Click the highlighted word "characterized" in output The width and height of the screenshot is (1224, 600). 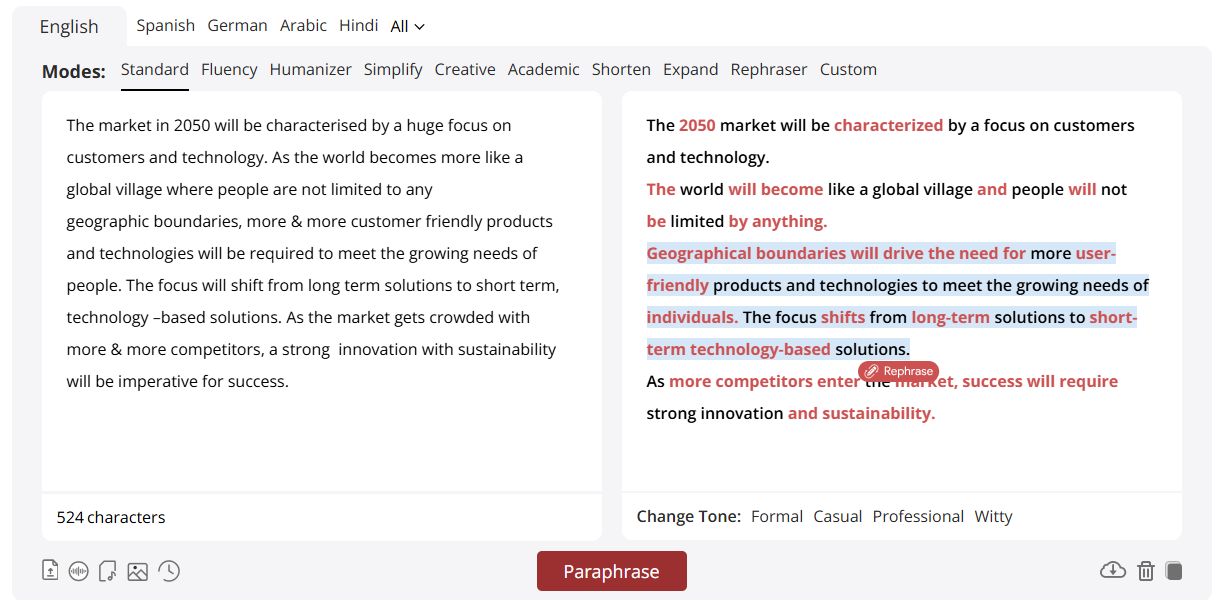pyautogui.click(x=888, y=125)
